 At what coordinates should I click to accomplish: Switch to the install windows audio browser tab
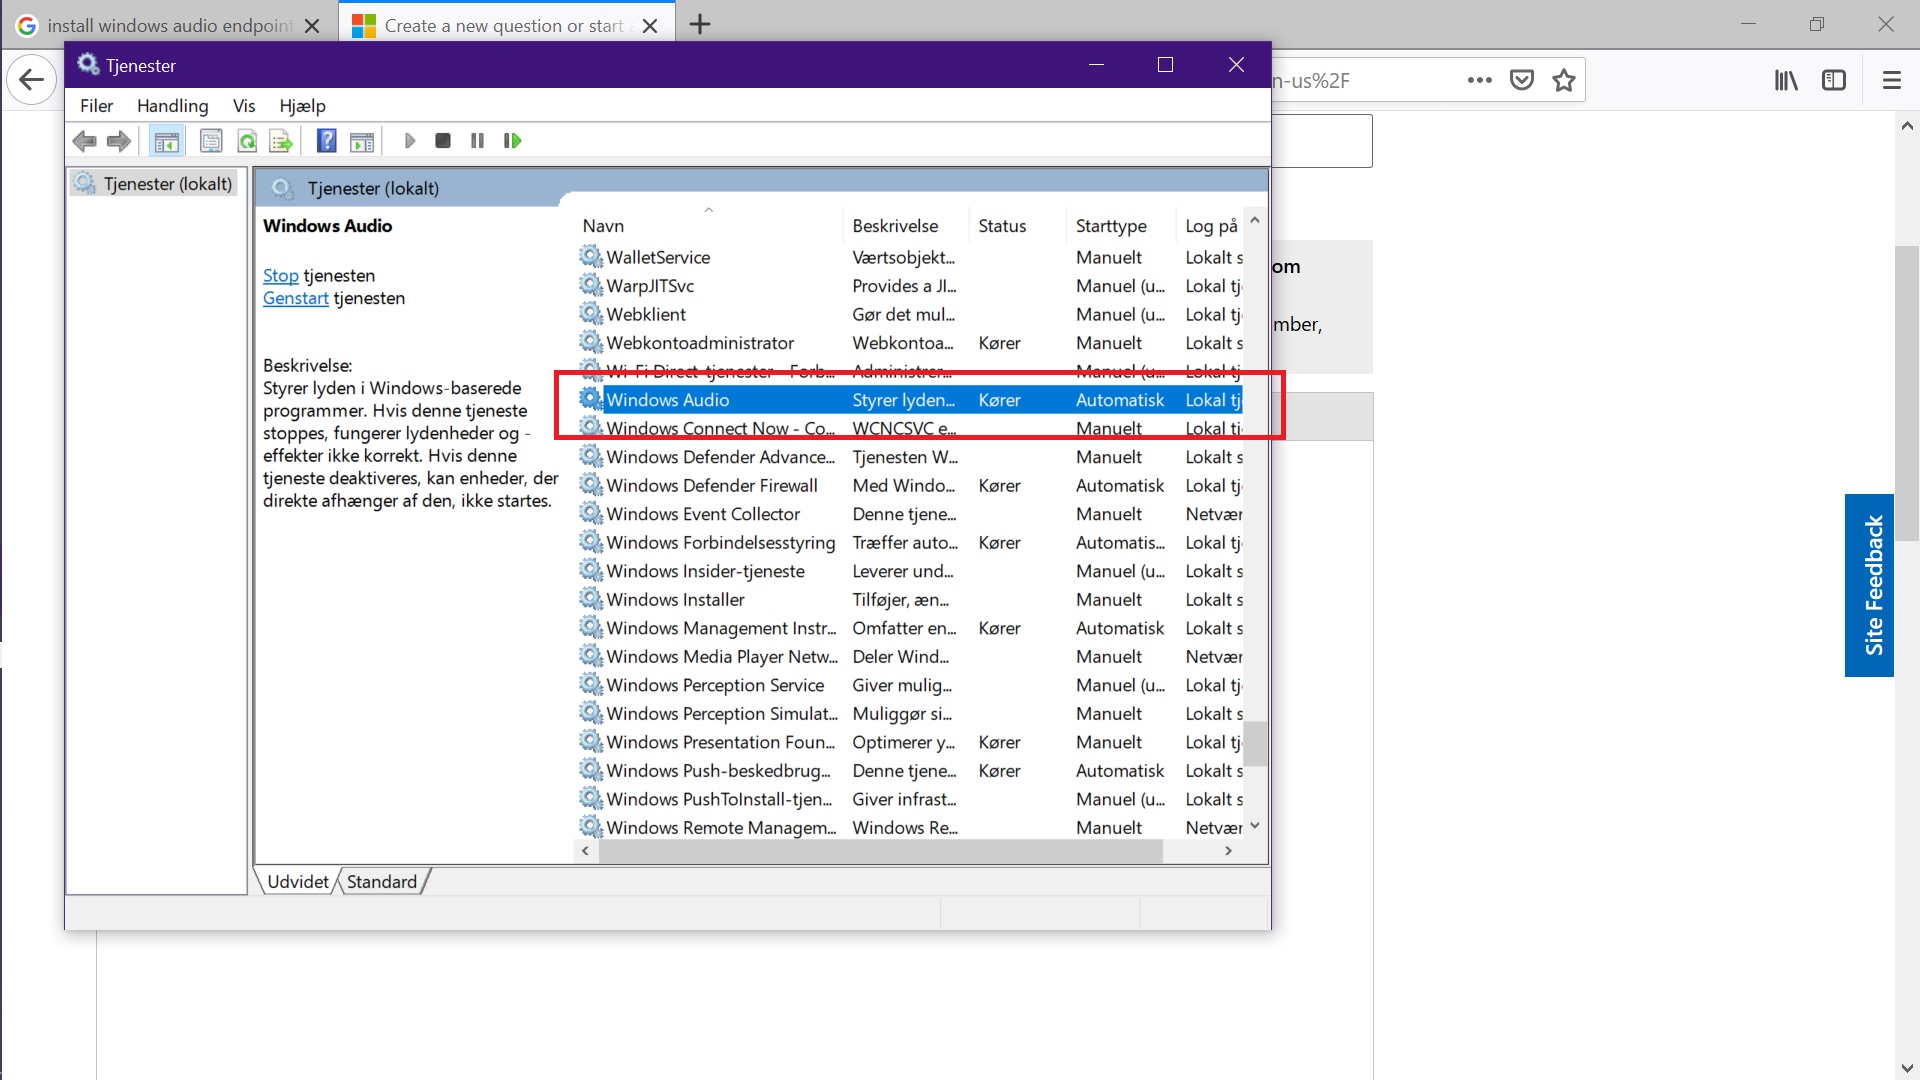pos(170,25)
